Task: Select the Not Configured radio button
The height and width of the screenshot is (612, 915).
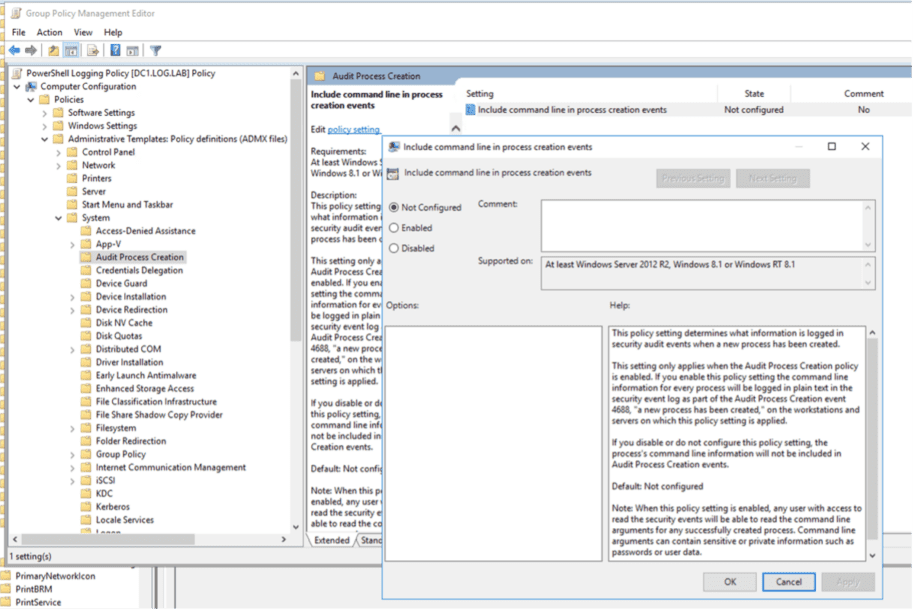Action: coord(393,207)
